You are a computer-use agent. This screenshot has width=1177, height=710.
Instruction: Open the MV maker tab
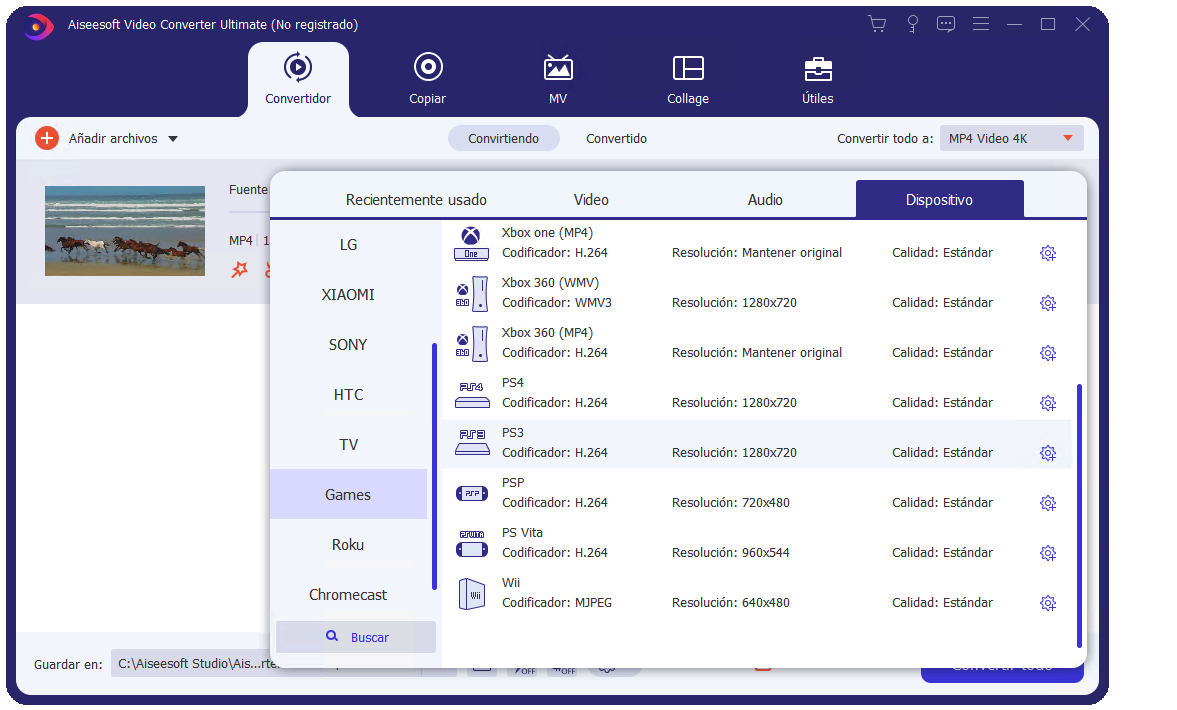click(x=558, y=79)
